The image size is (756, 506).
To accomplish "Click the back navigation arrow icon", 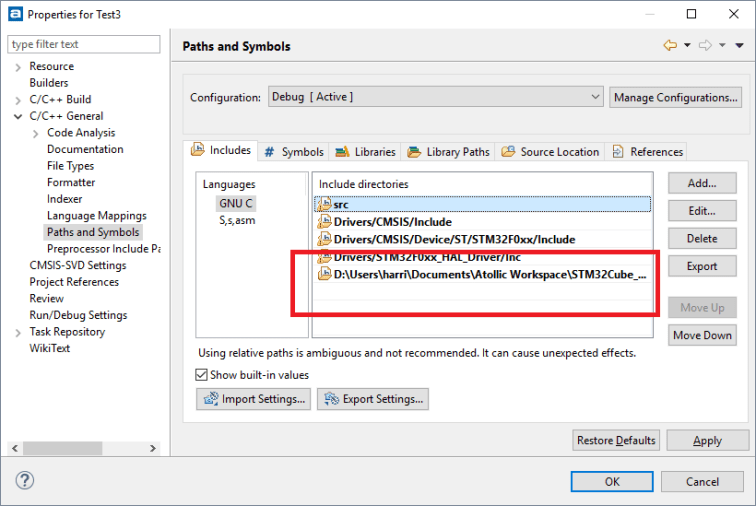I will [670, 46].
